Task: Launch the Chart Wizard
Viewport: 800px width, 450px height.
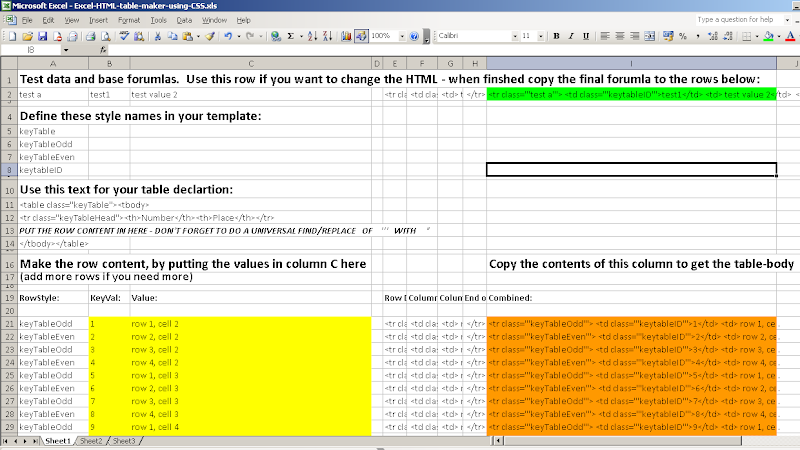Action: pyautogui.click(x=346, y=36)
